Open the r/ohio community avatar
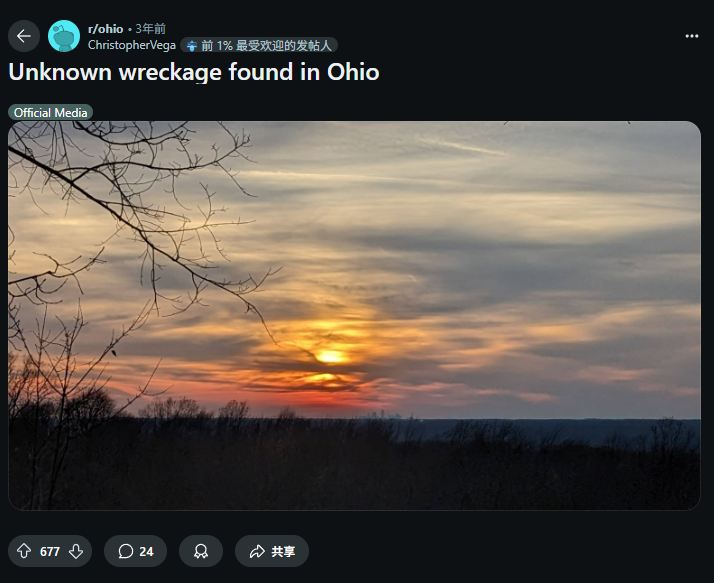The height and width of the screenshot is (583, 714). click(x=64, y=36)
